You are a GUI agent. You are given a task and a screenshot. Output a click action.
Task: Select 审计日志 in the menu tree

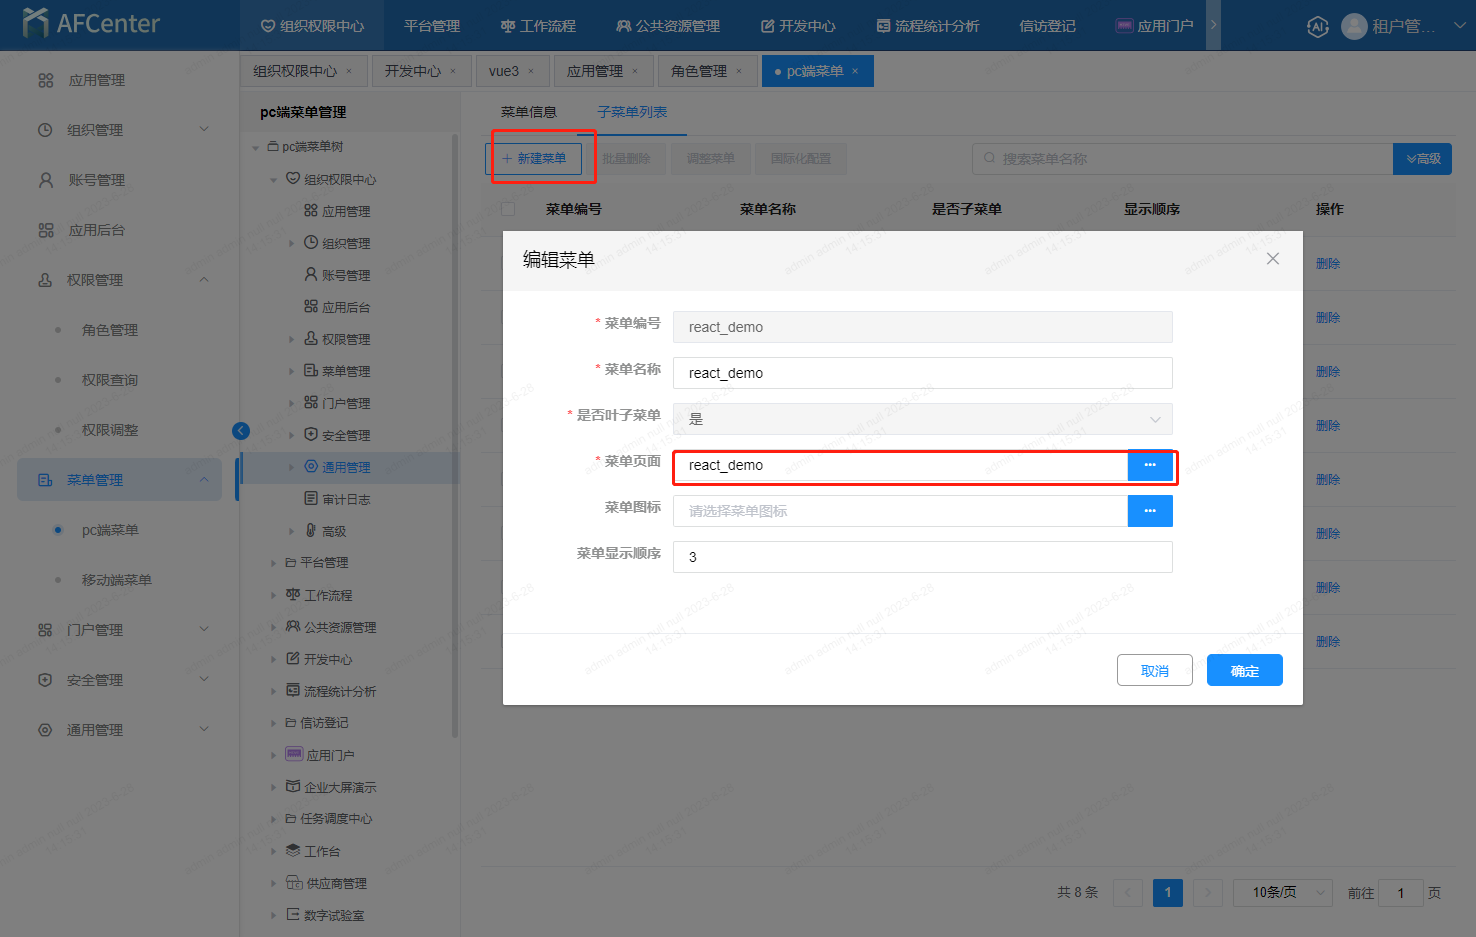point(345,499)
